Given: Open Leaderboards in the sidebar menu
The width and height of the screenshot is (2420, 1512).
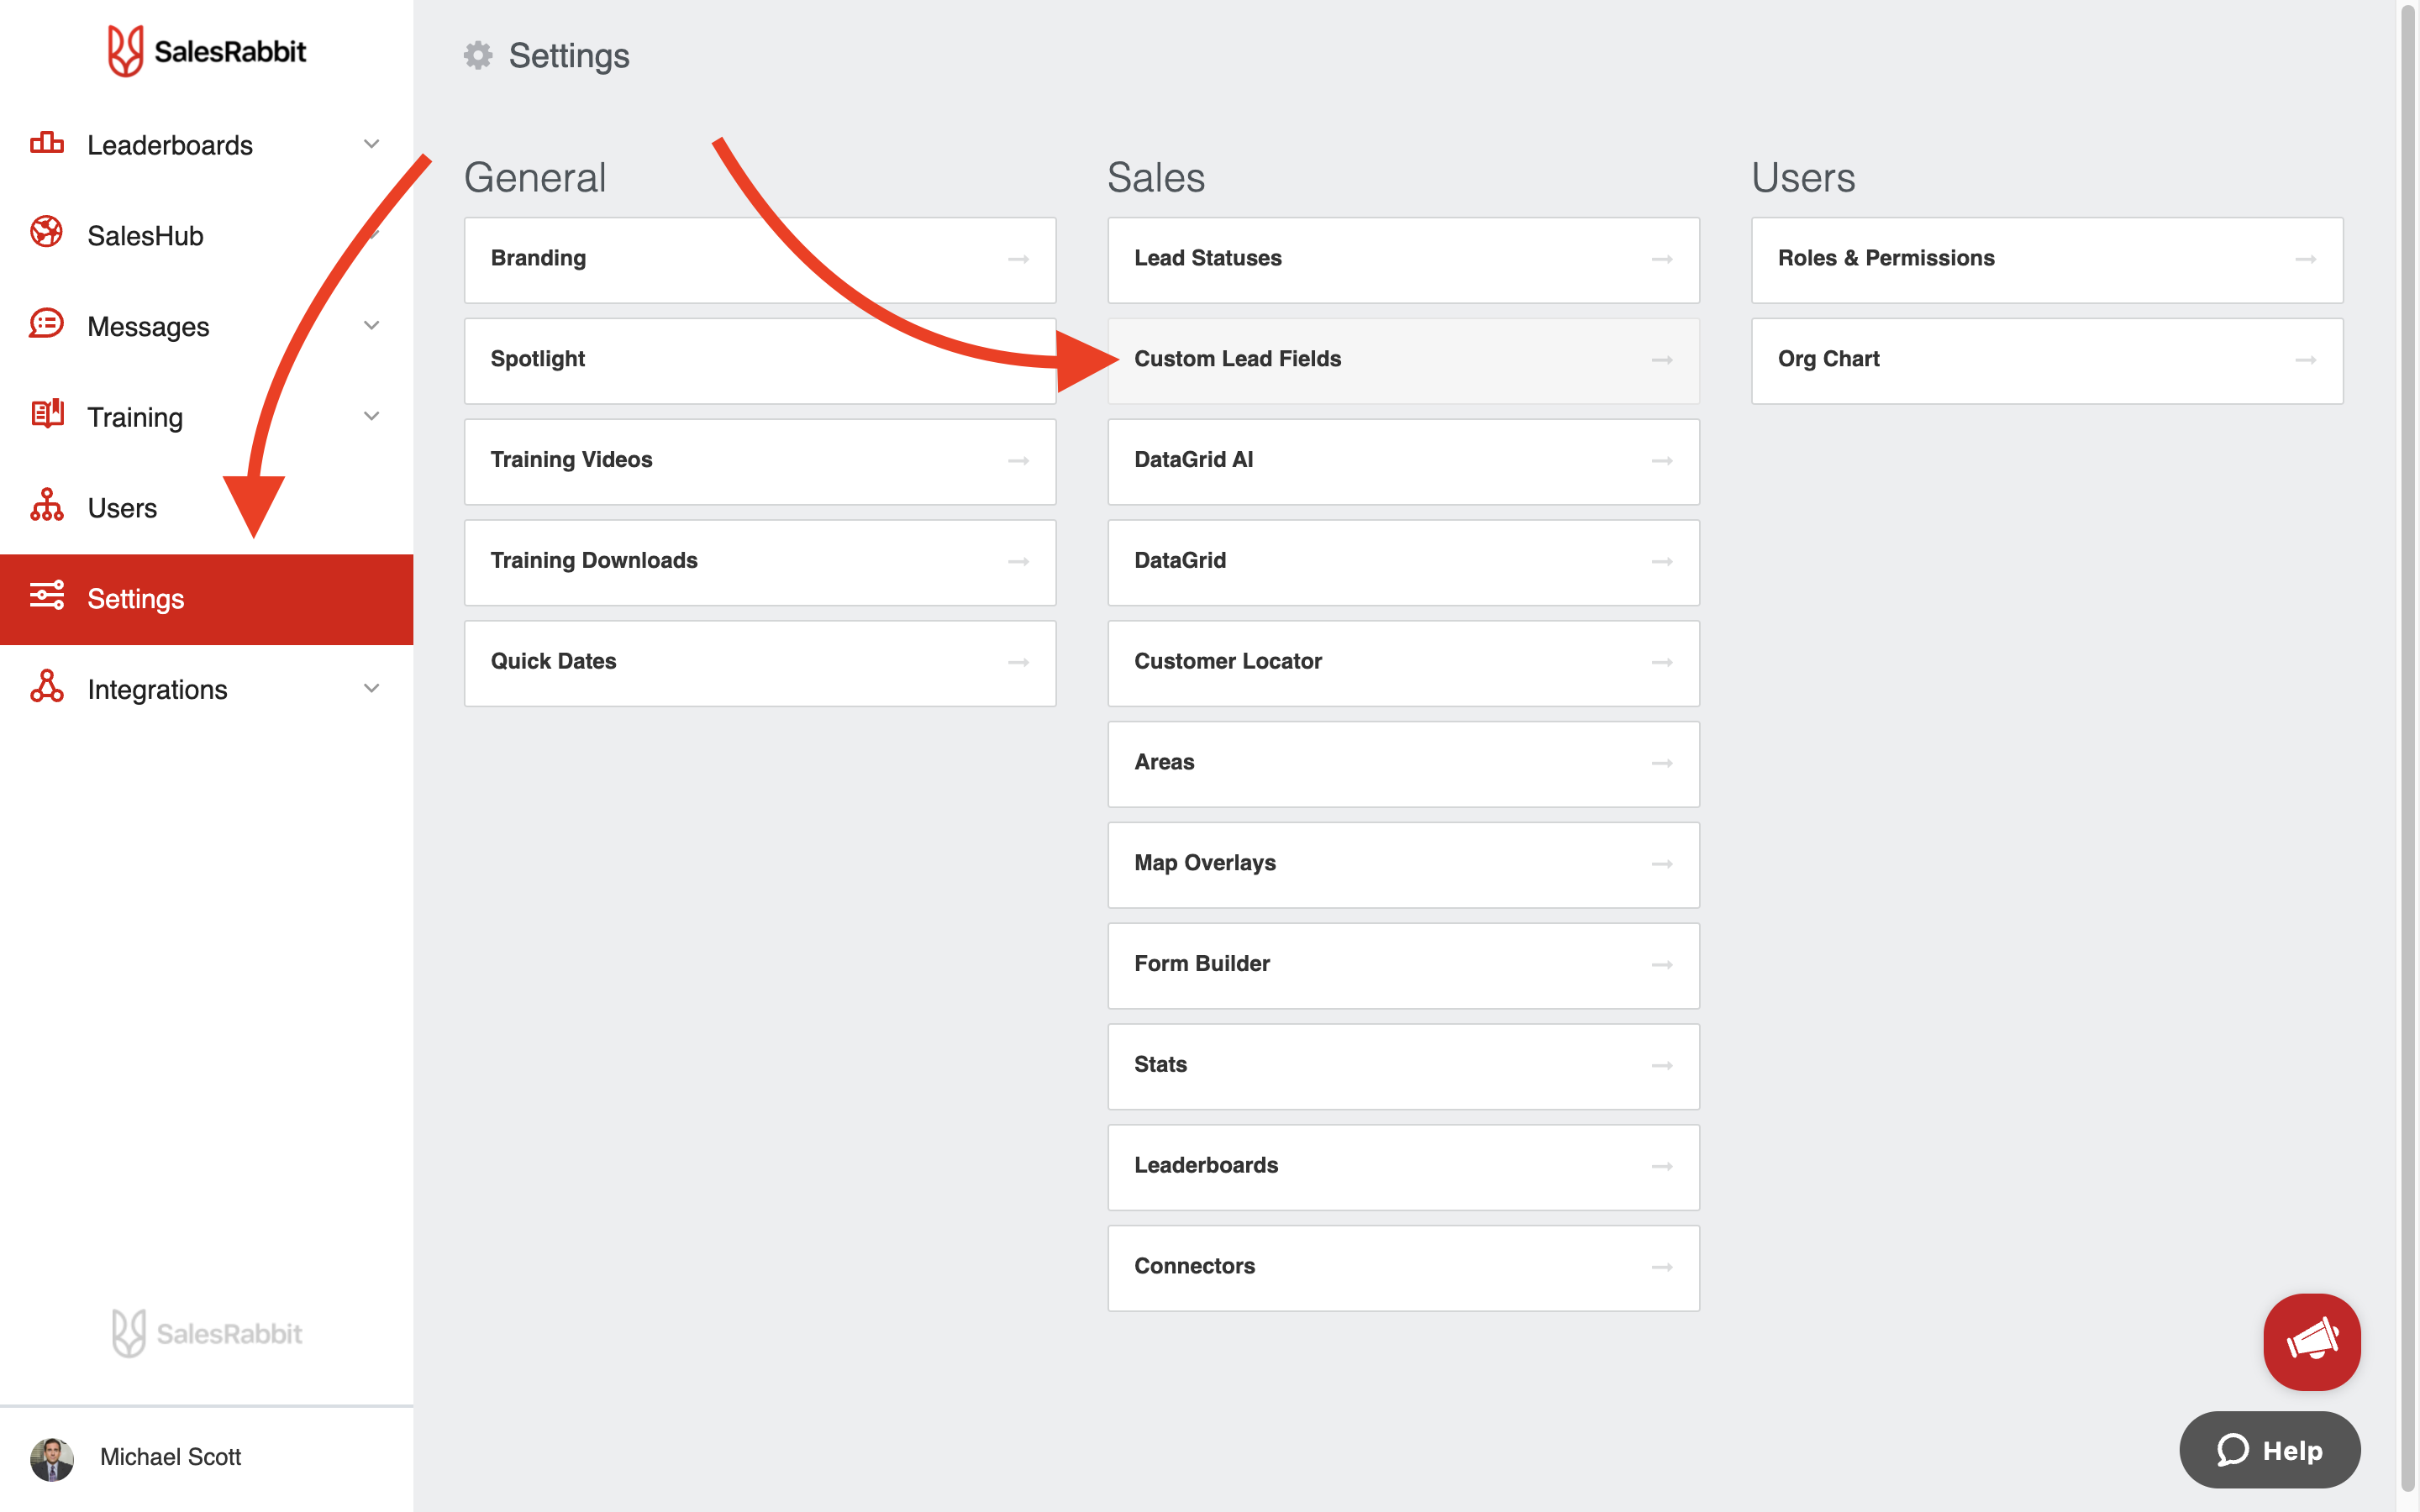Looking at the screenshot, I should point(206,145).
